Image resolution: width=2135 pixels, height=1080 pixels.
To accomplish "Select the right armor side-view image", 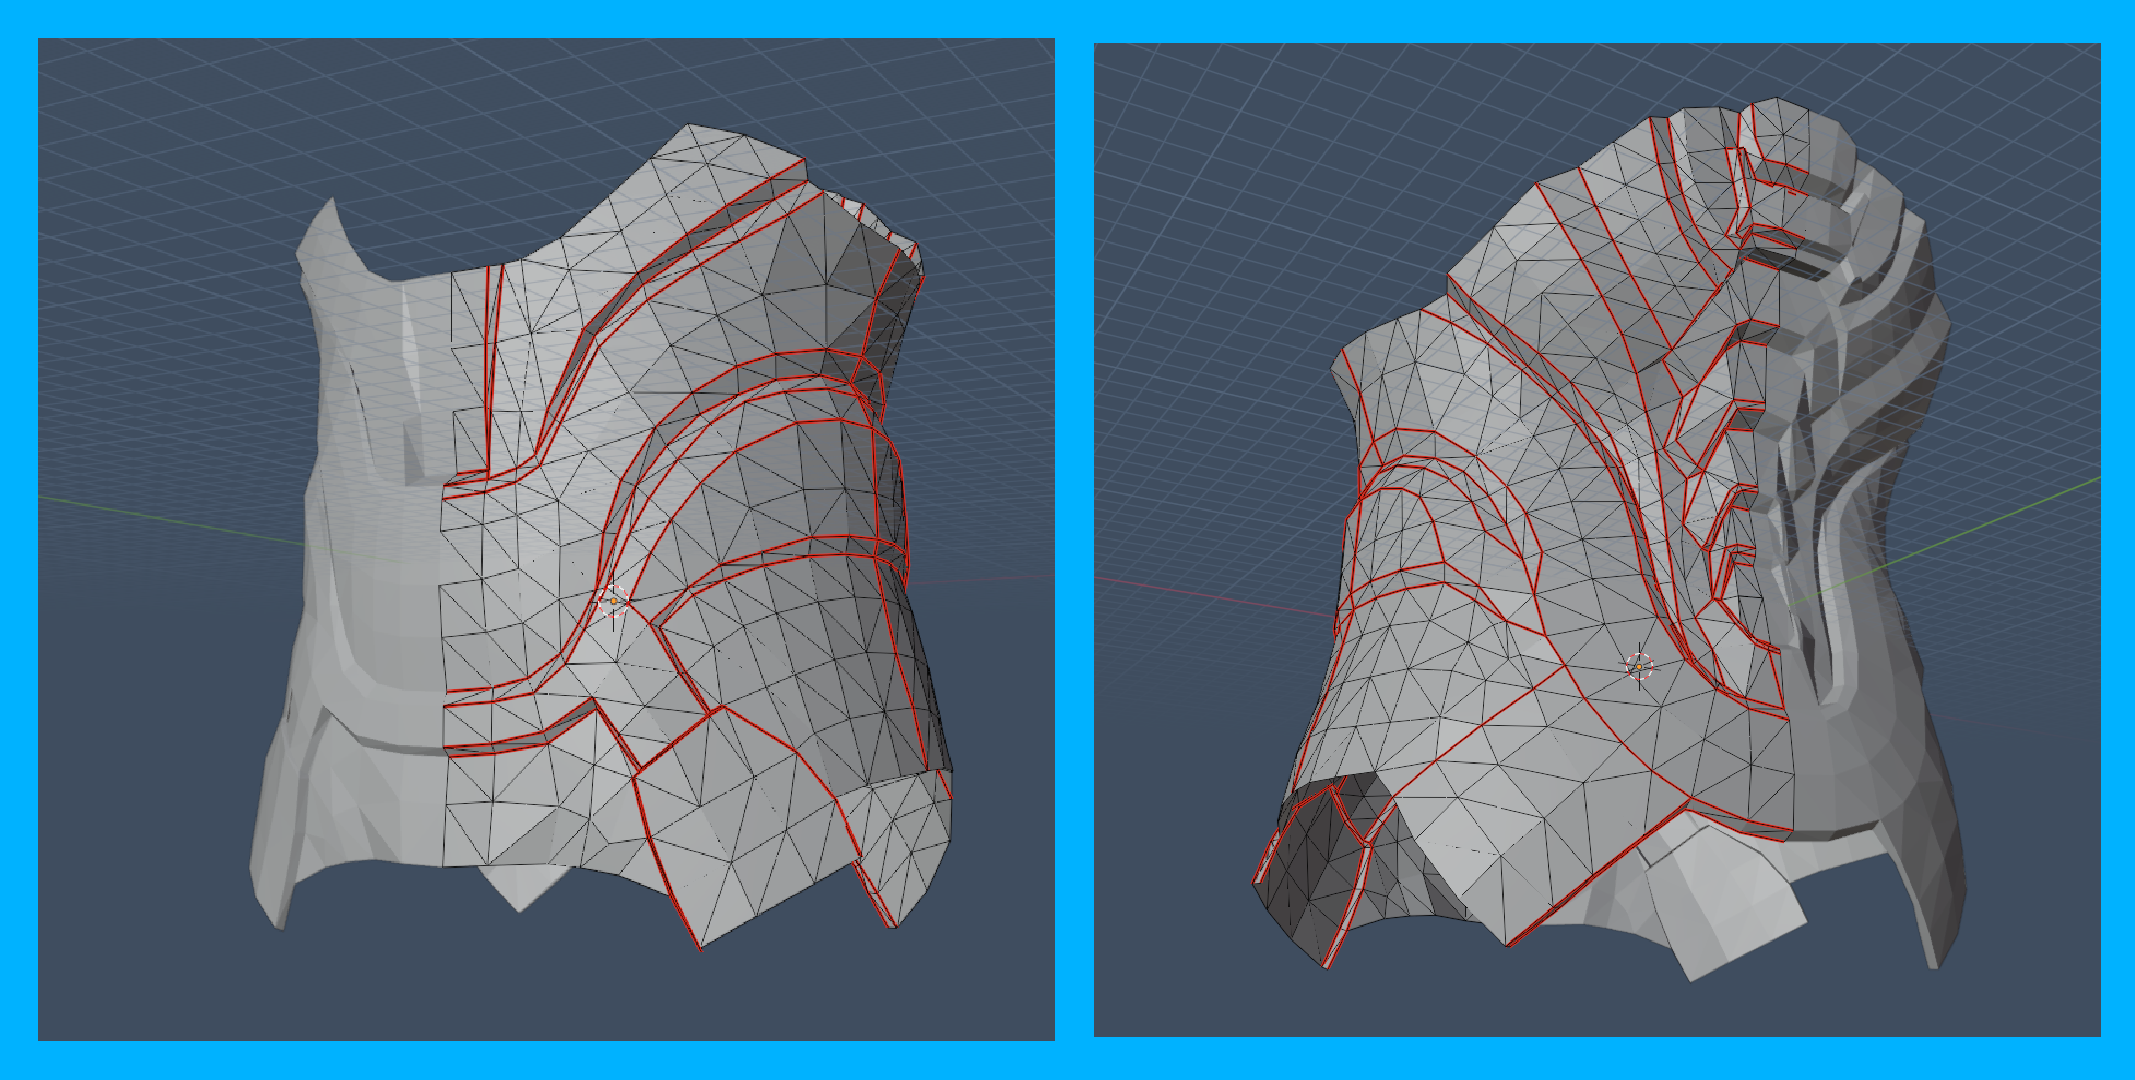I will (x=1597, y=539).
